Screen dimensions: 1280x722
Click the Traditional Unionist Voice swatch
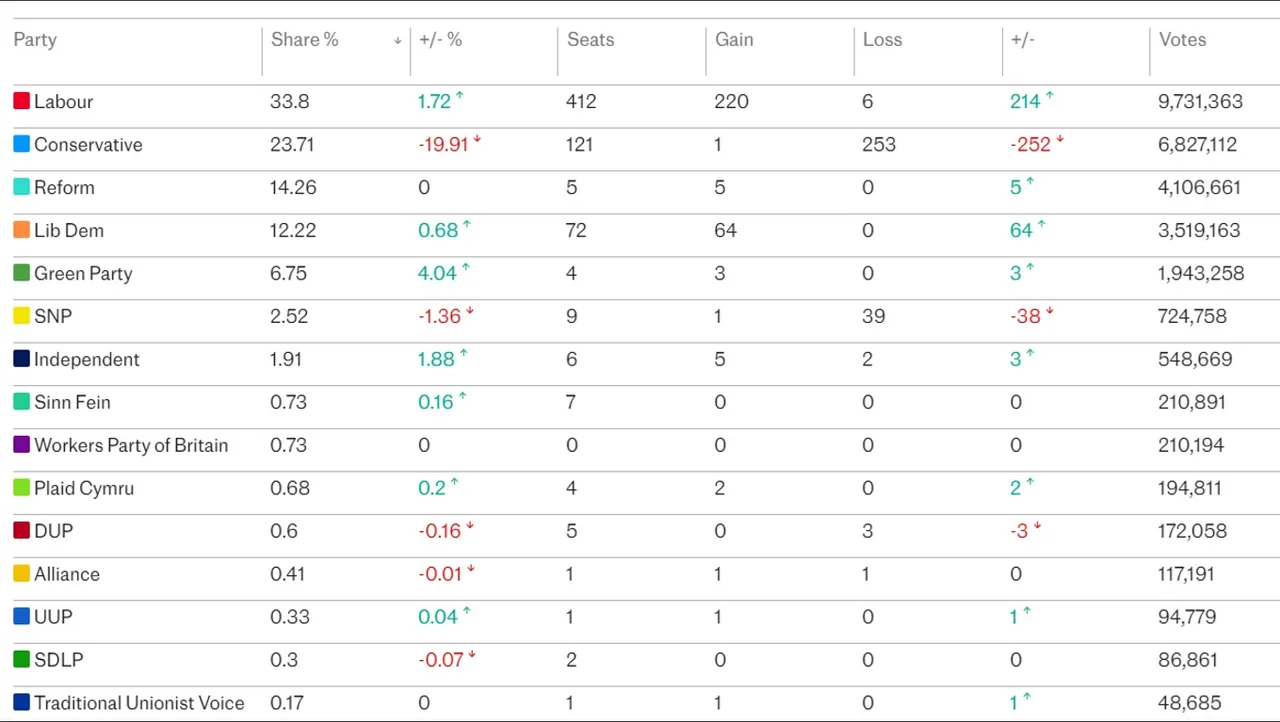point(21,703)
